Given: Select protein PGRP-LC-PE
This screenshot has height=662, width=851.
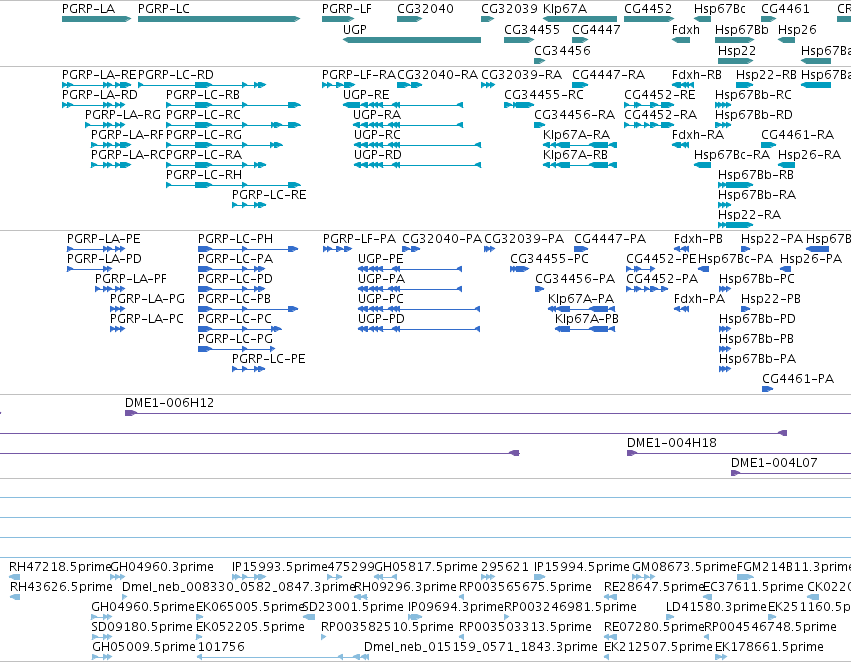Looking at the screenshot, I should tap(249, 368).
